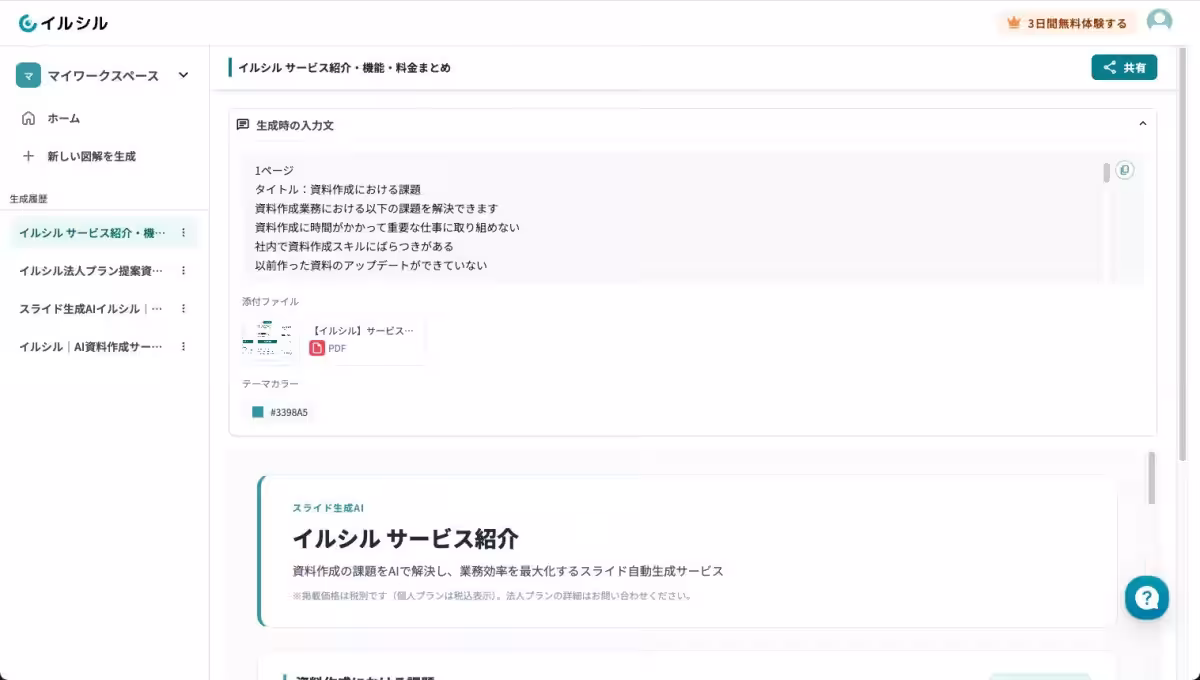This screenshot has width=1200, height=680.
Task: Click the イルシル logo in the header
Action: click(63, 23)
